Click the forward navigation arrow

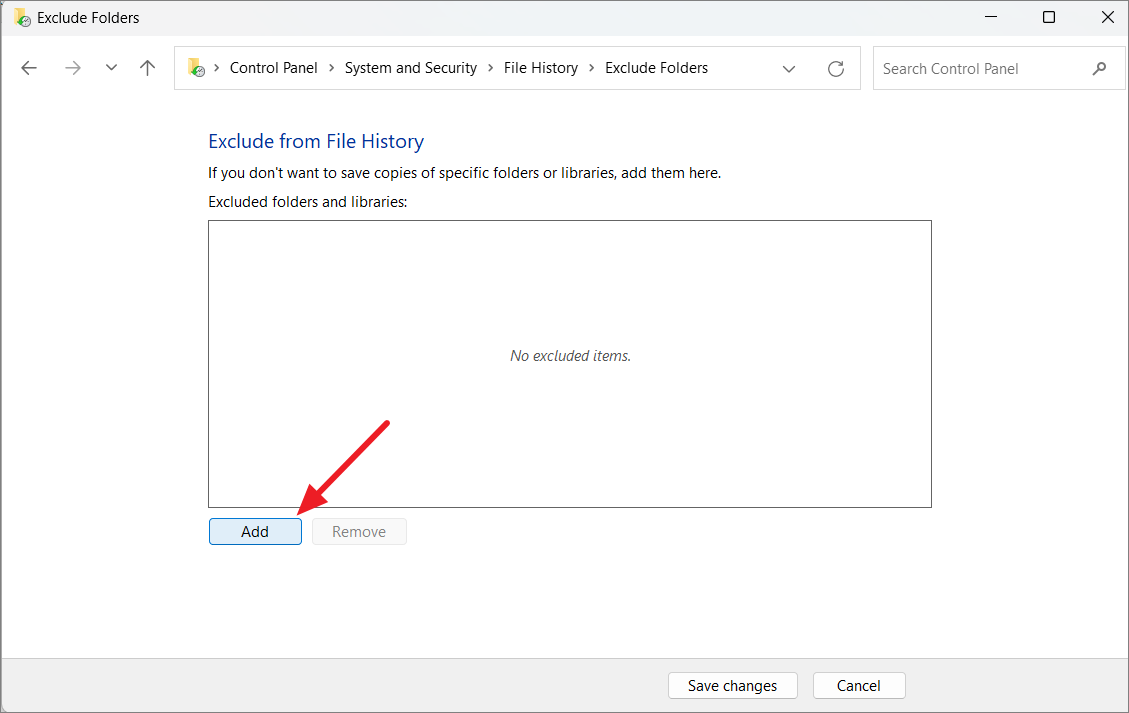click(72, 67)
